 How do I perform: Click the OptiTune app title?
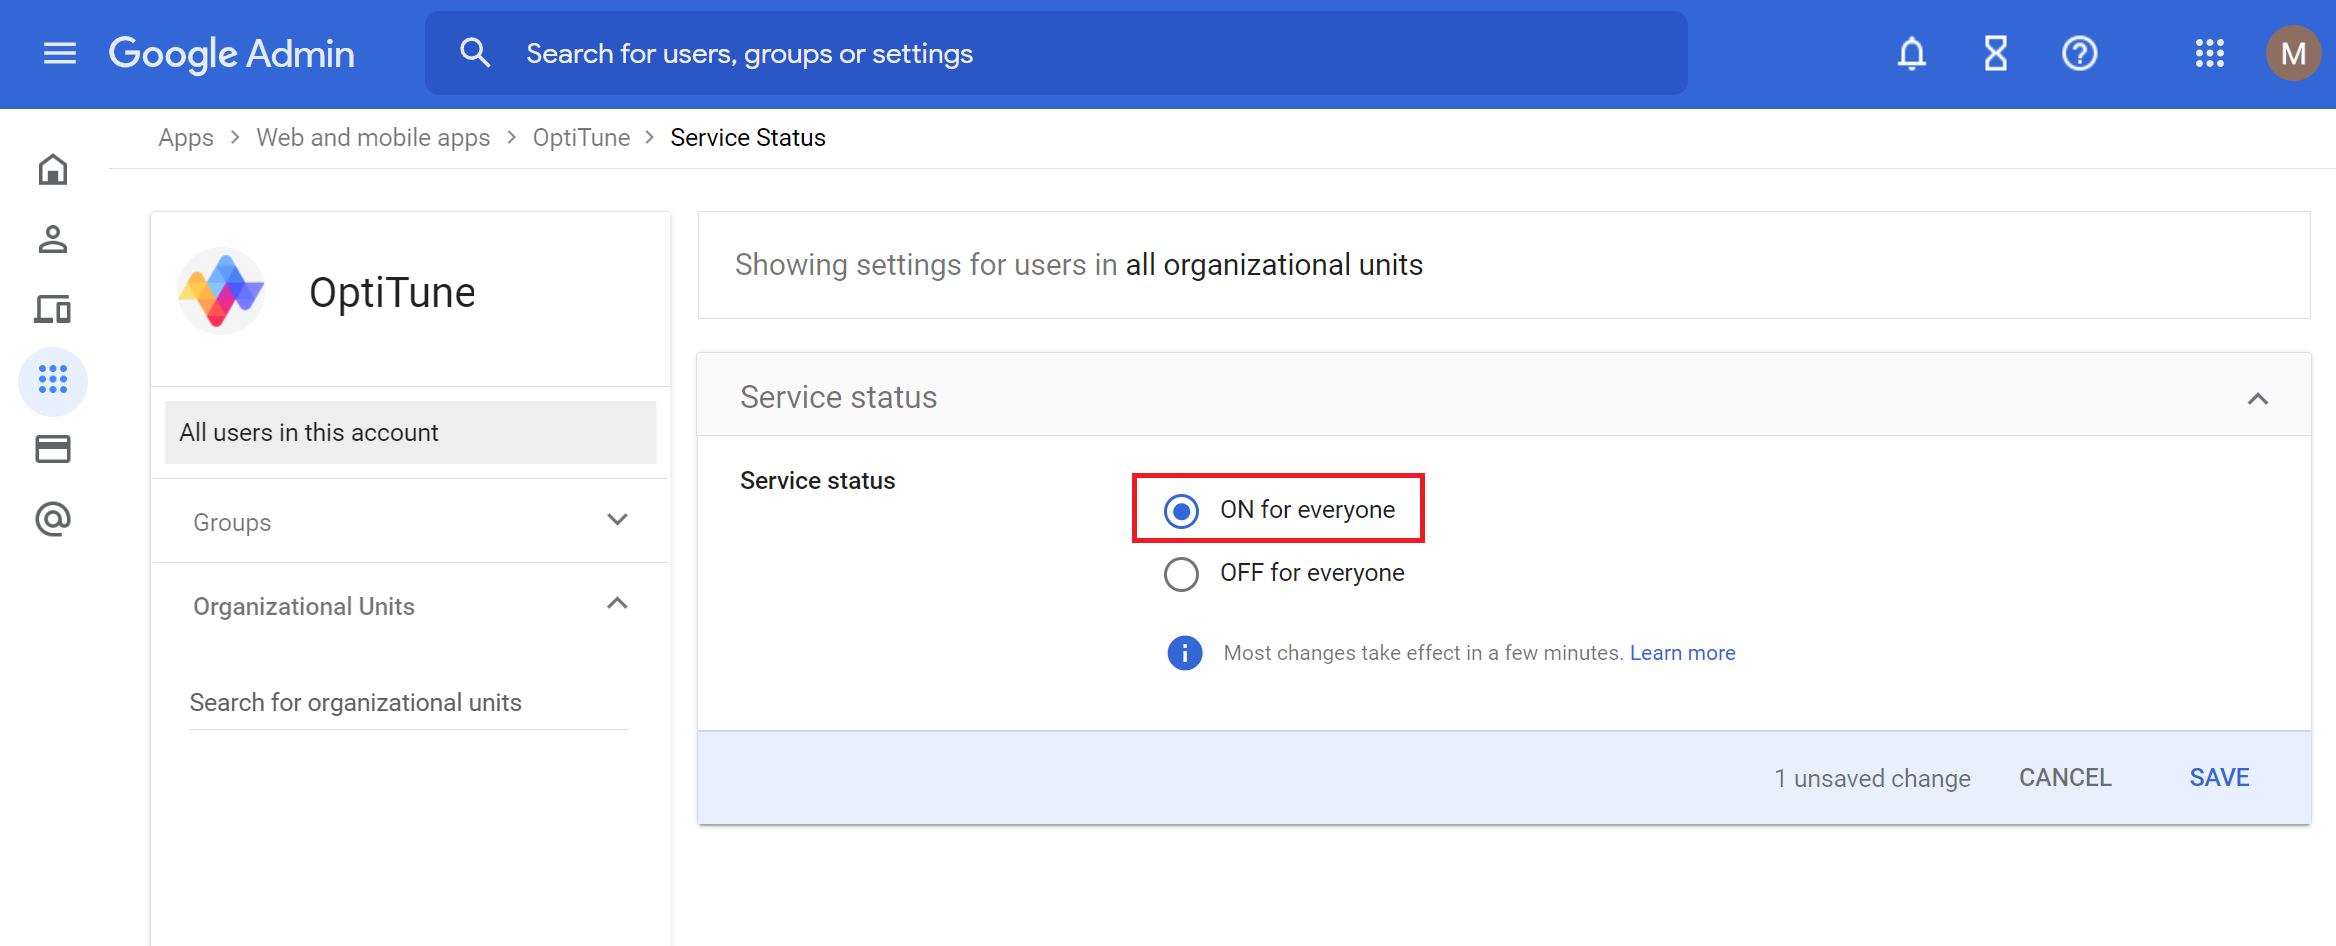392,292
